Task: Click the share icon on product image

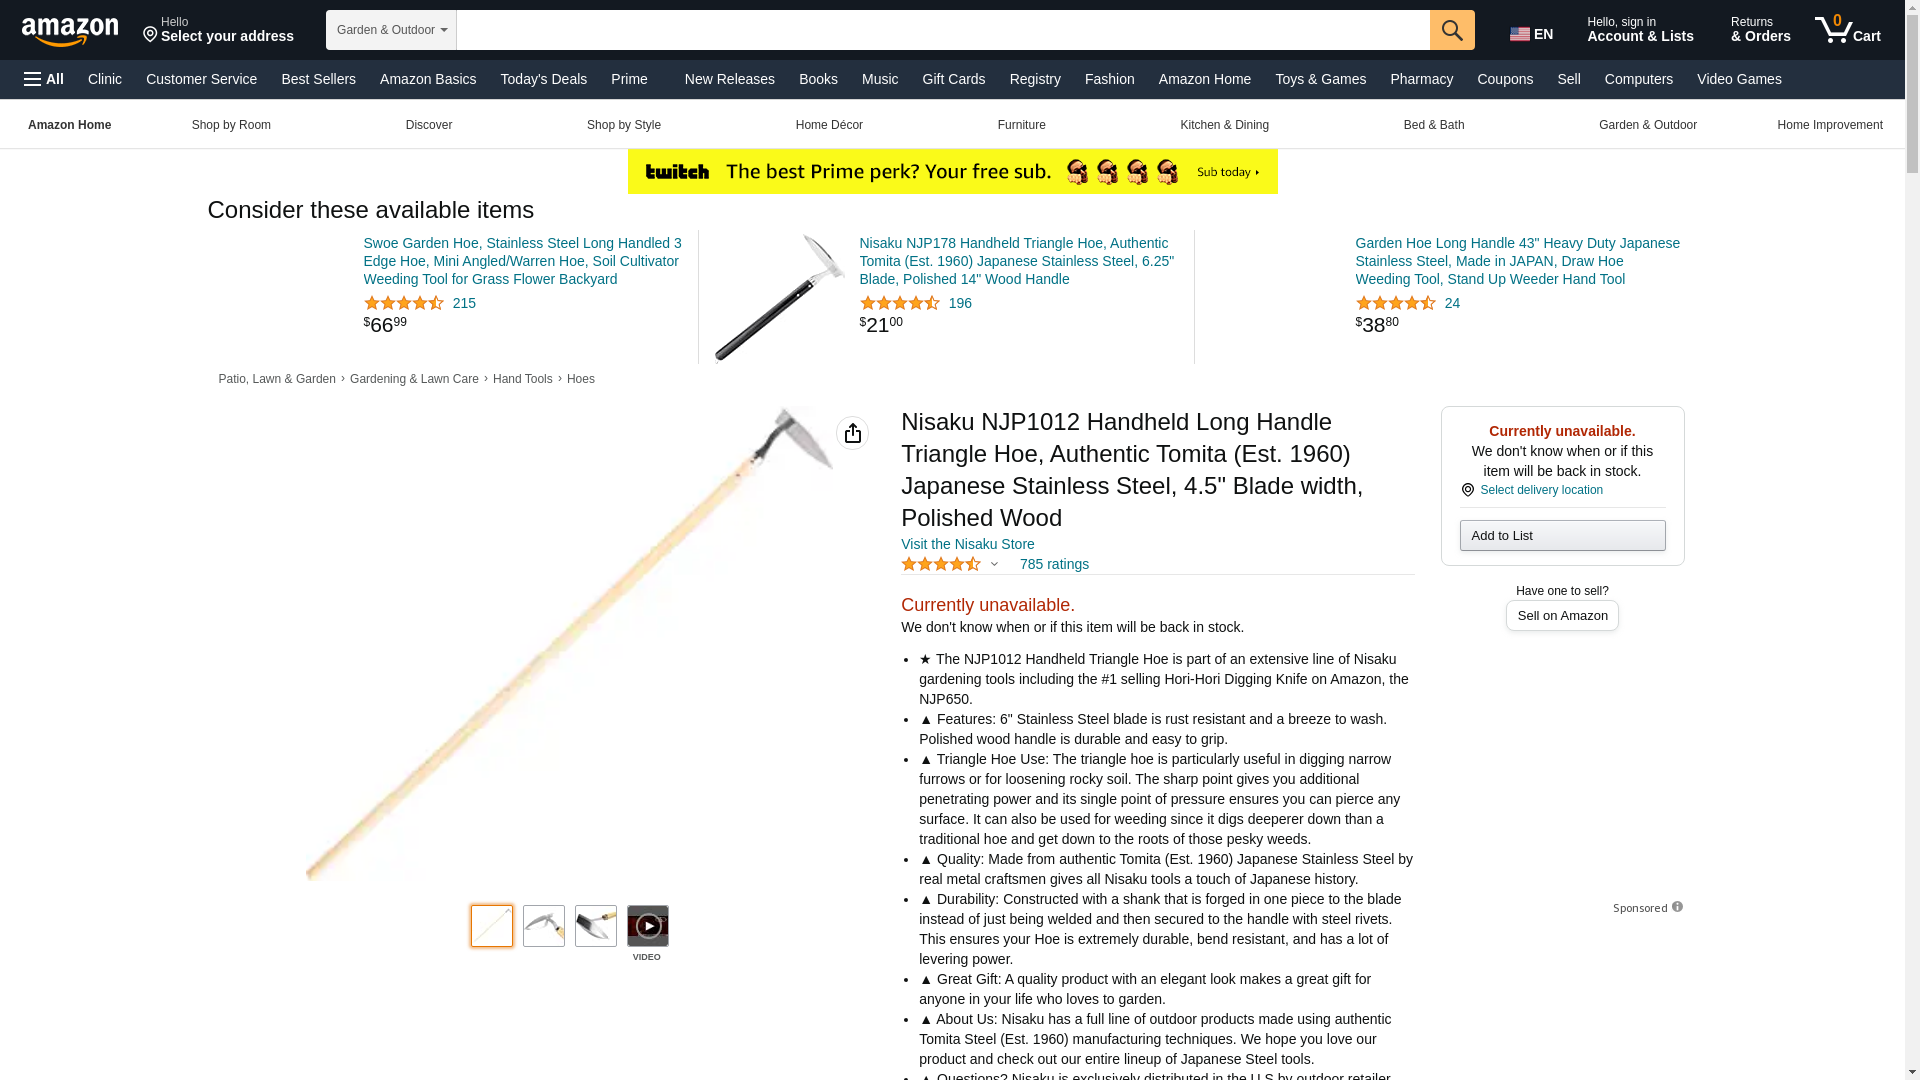Action: [852, 433]
